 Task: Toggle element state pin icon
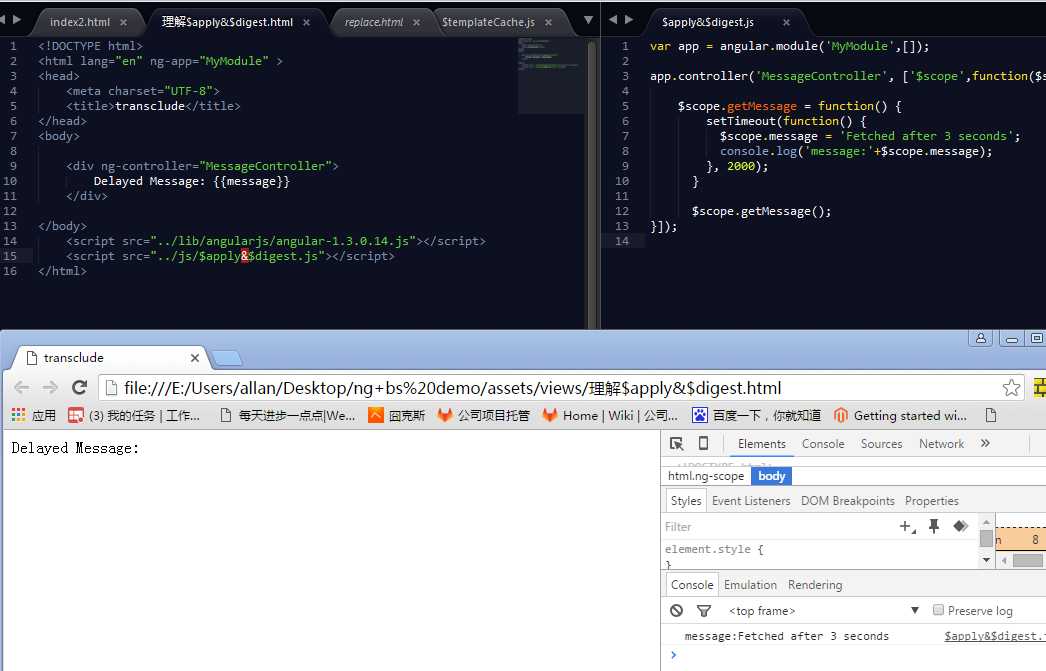pos(934,526)
